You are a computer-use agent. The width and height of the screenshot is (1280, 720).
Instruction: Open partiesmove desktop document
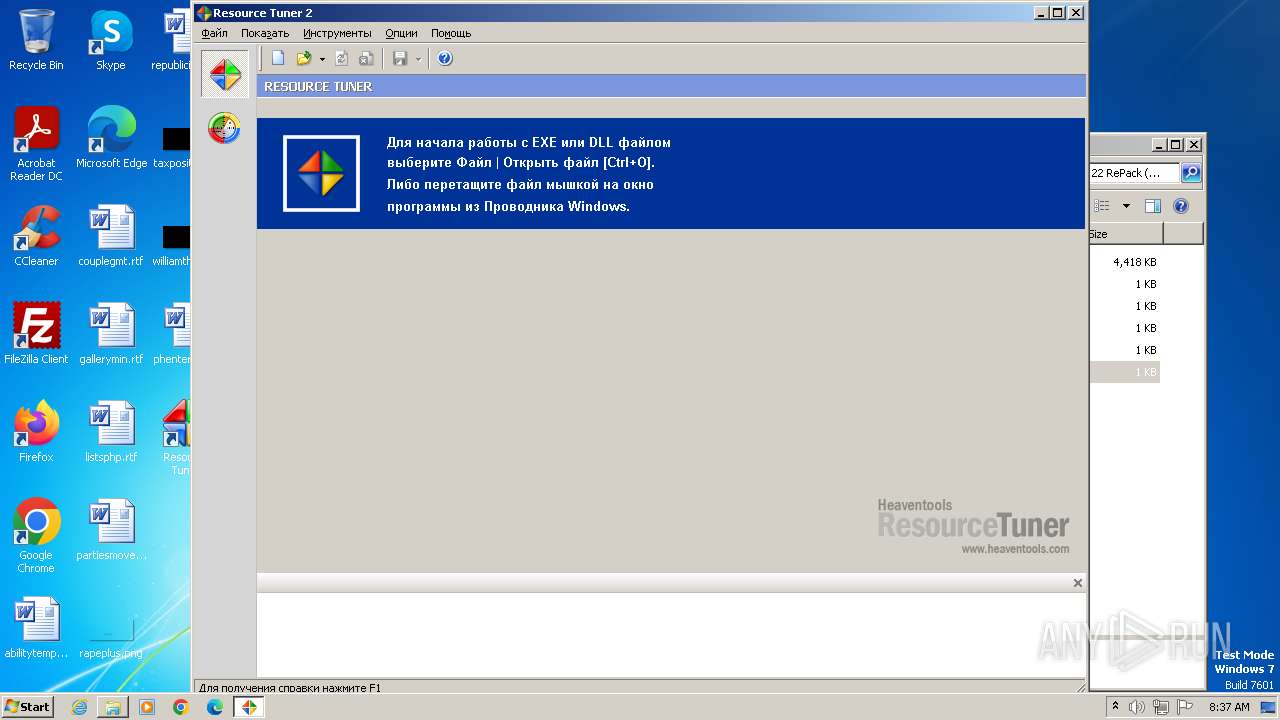point(111,530)
